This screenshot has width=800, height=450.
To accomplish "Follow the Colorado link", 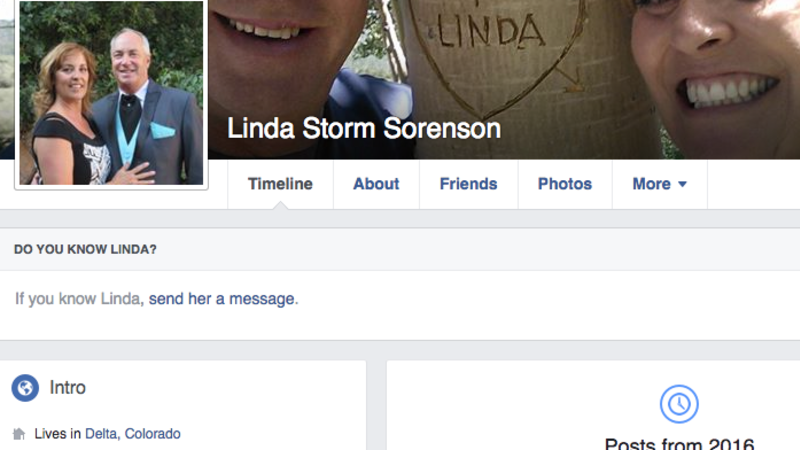I will point(153,434).
